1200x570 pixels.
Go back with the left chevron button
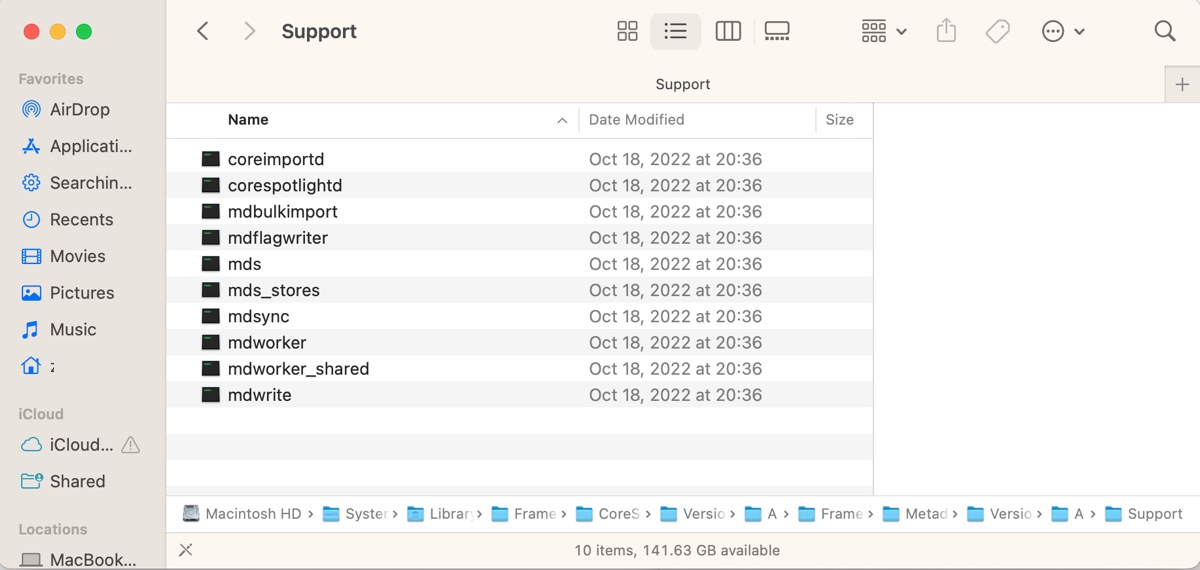click(203, 31)
